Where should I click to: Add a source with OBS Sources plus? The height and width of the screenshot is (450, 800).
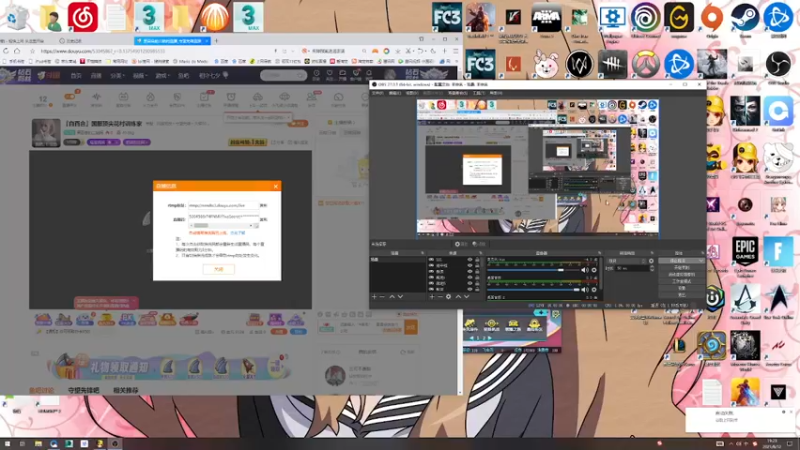[432, 296]
